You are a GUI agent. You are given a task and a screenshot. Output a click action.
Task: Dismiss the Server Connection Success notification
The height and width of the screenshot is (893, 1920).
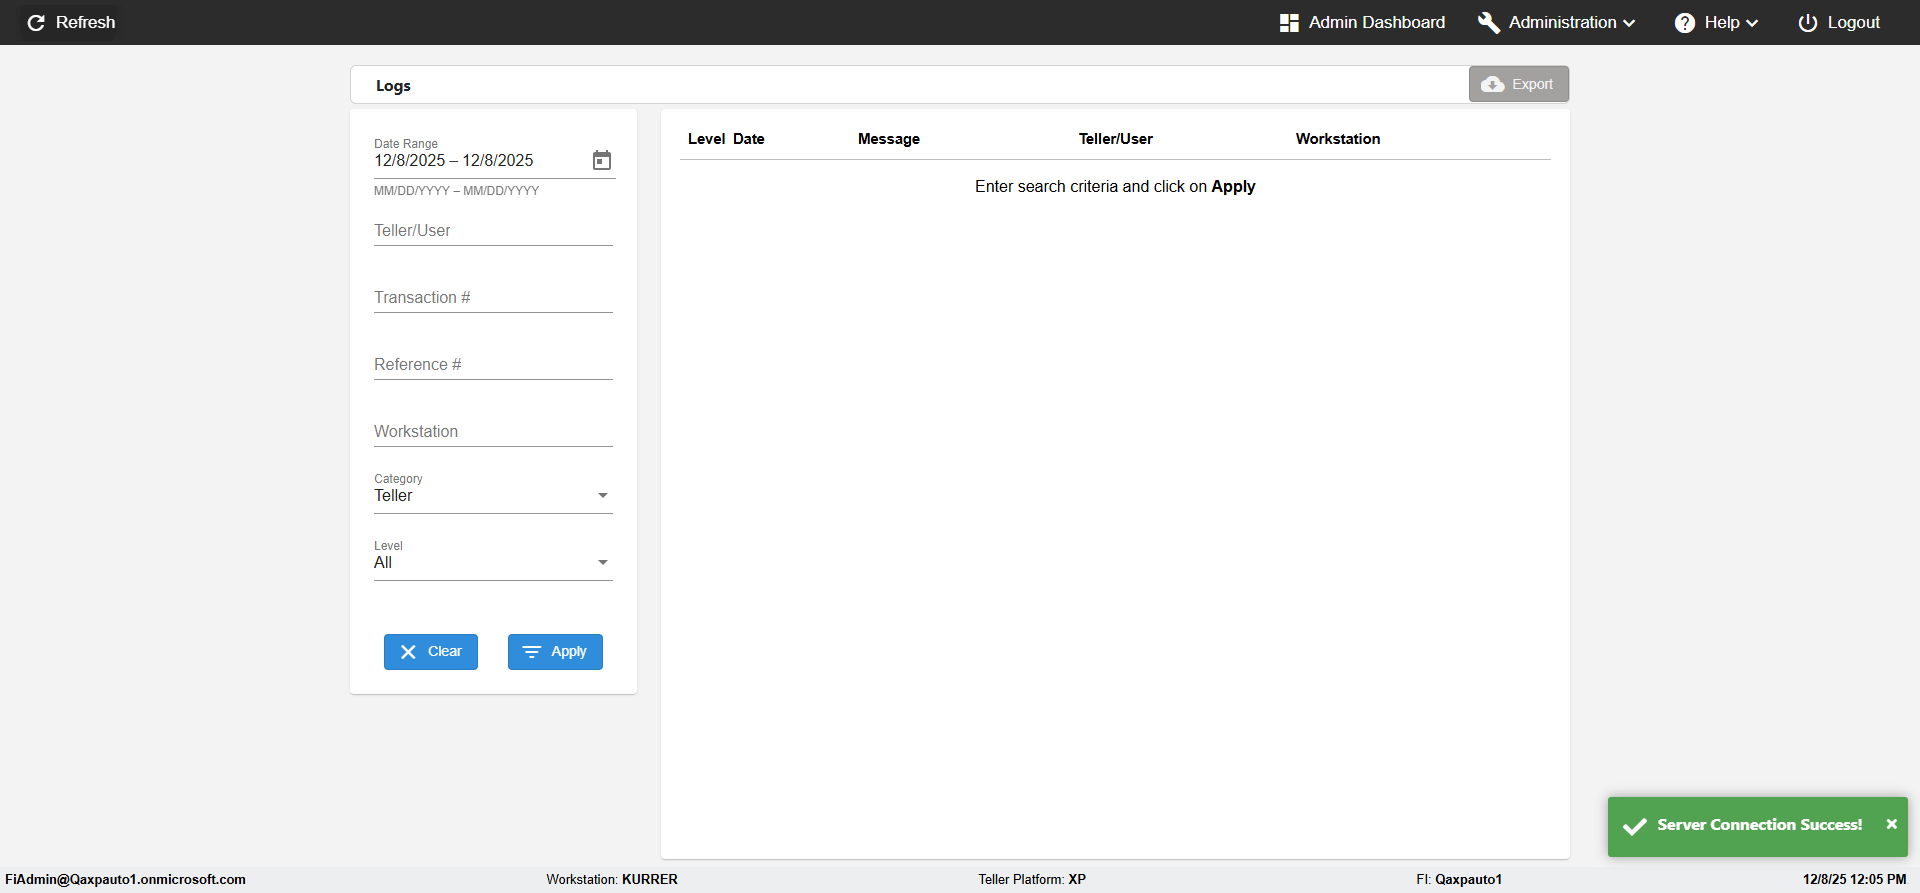(1891, 824)
